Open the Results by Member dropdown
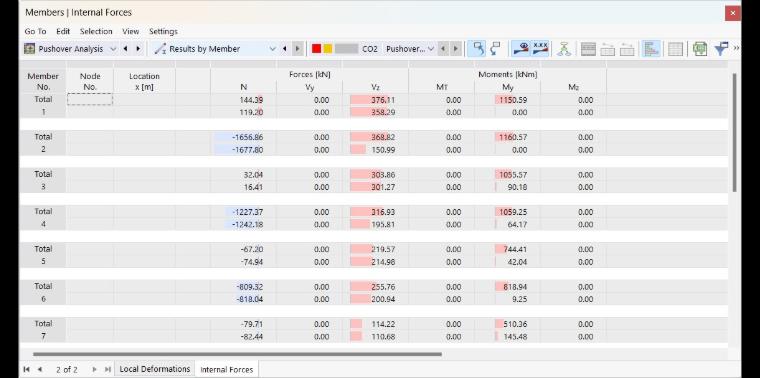This screenshot has width=760, height=378. tap(272, 49)
